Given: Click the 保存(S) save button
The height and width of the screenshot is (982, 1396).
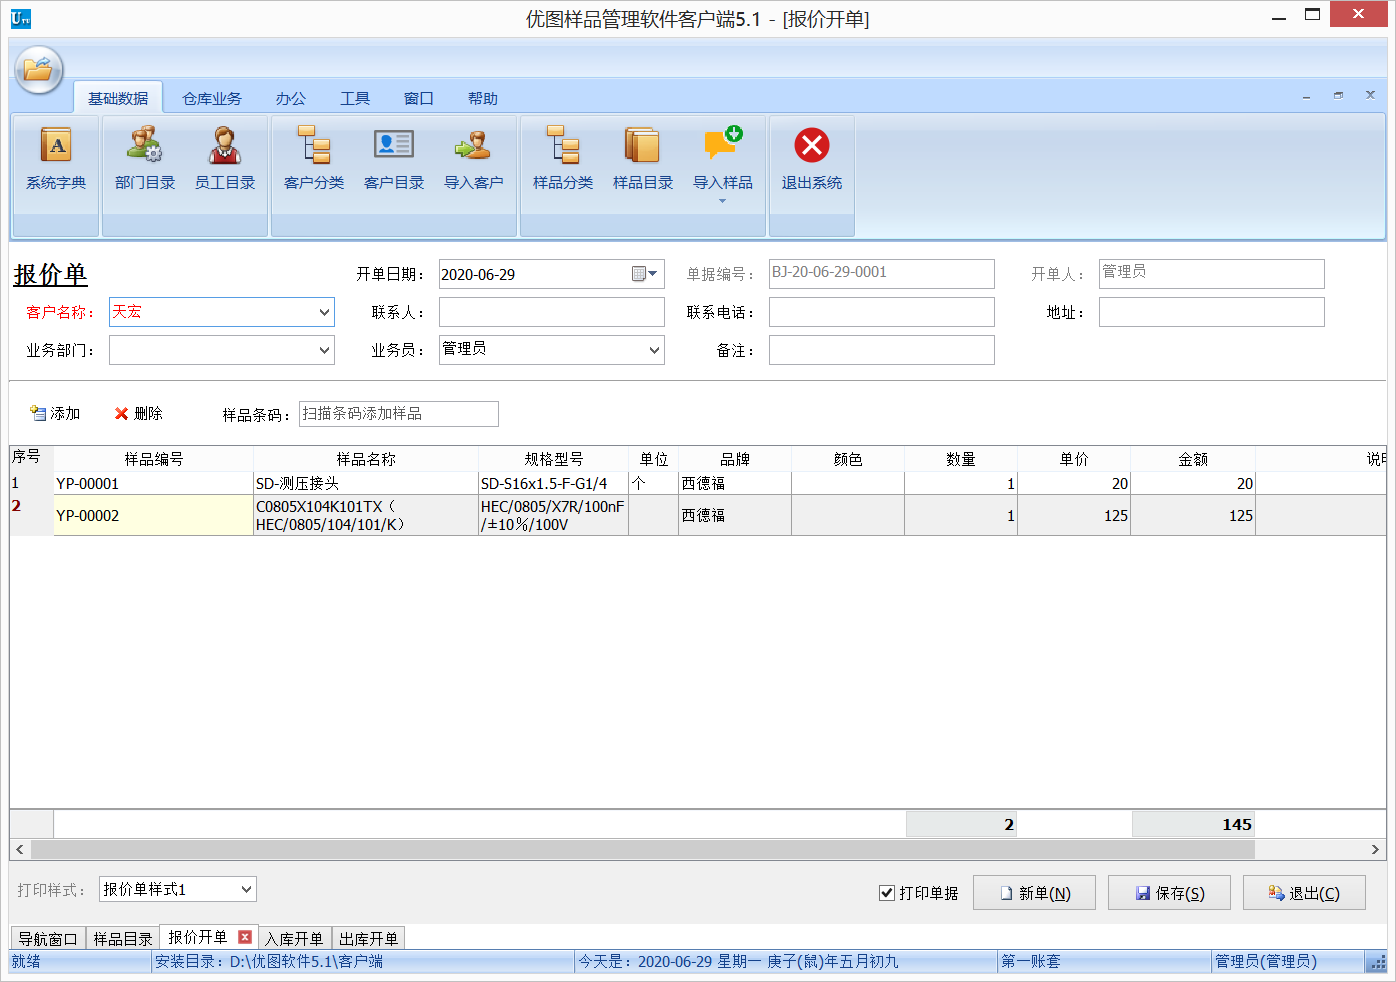Looking at the screenshot, I should (1168, 892).
